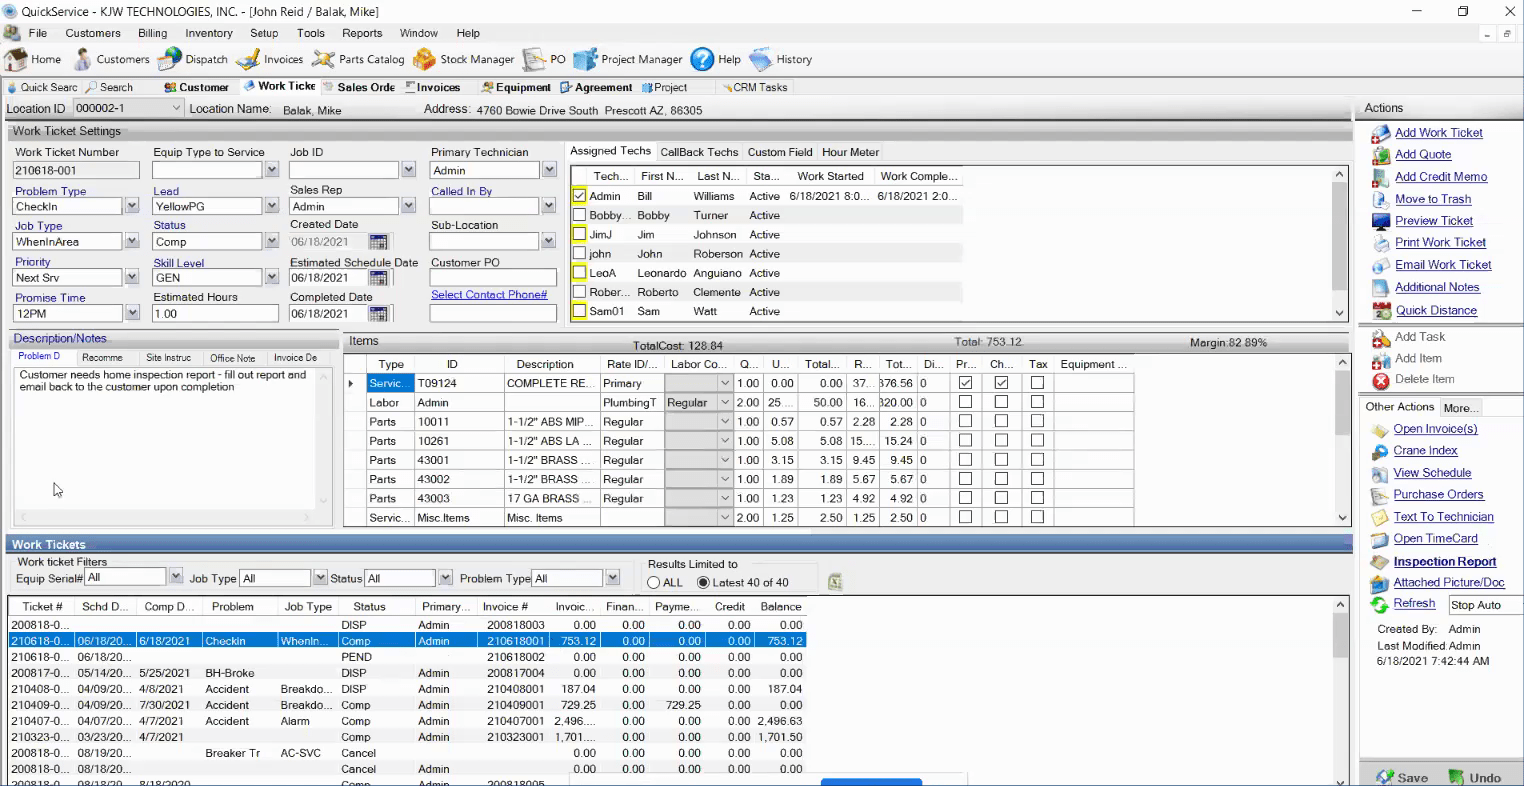Open the Stock Manager tool
This screenshot has width=1524, height=786.
(x=463, y=59)
